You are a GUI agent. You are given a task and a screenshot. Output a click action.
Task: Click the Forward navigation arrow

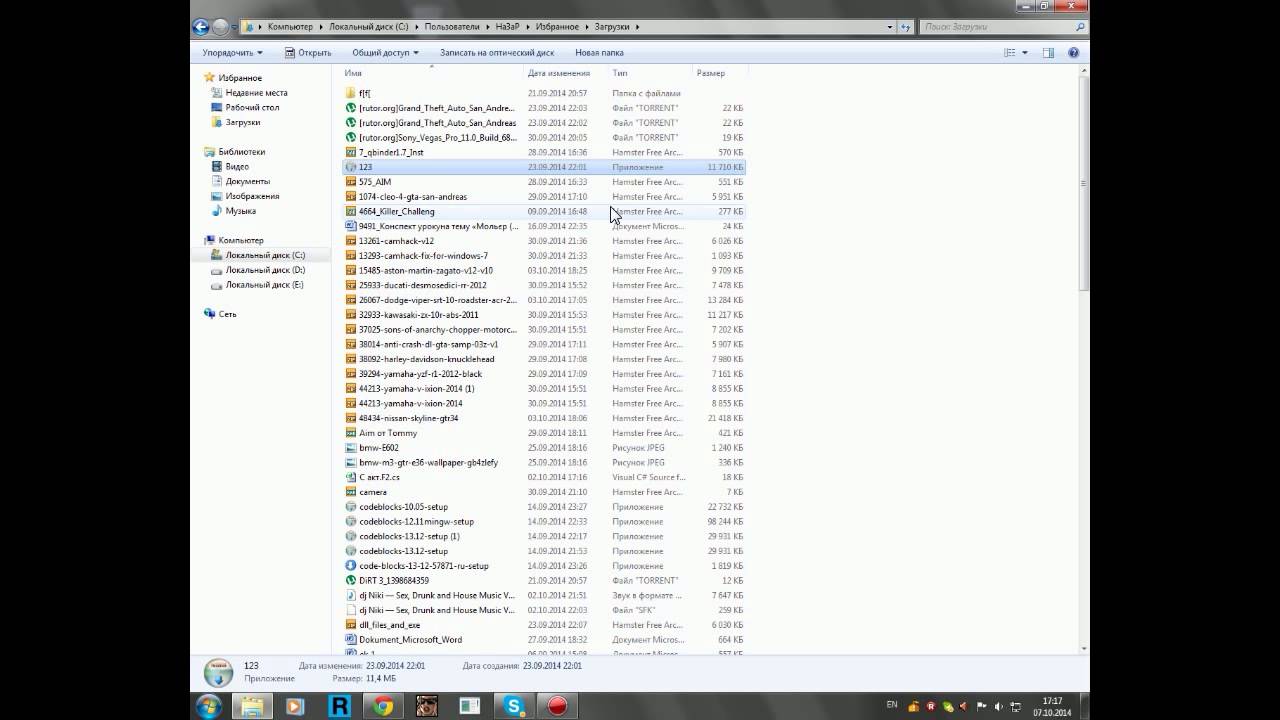point(220,27)
